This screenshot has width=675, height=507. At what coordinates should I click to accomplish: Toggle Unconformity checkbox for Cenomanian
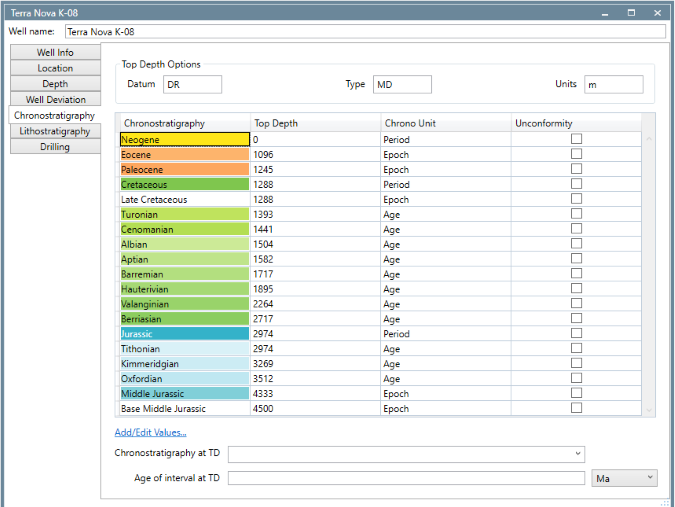pos(576,229)
